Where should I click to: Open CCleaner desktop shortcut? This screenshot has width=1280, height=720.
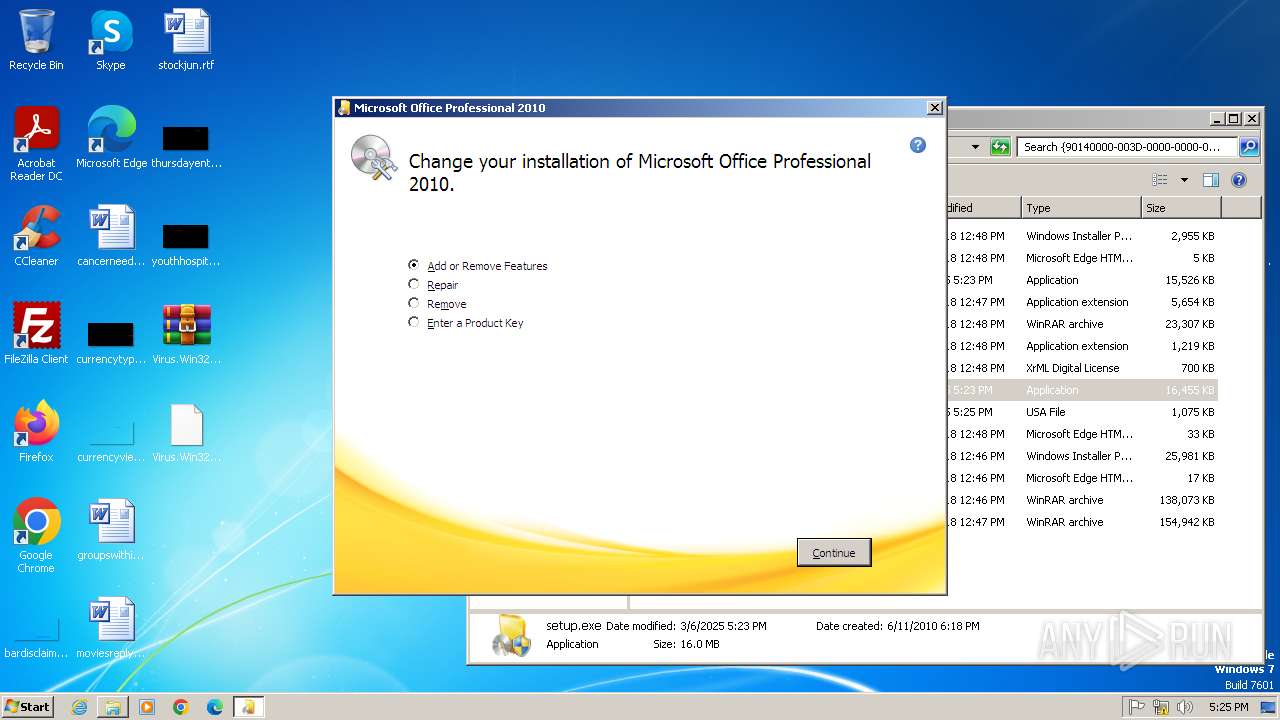click(36, 237)
